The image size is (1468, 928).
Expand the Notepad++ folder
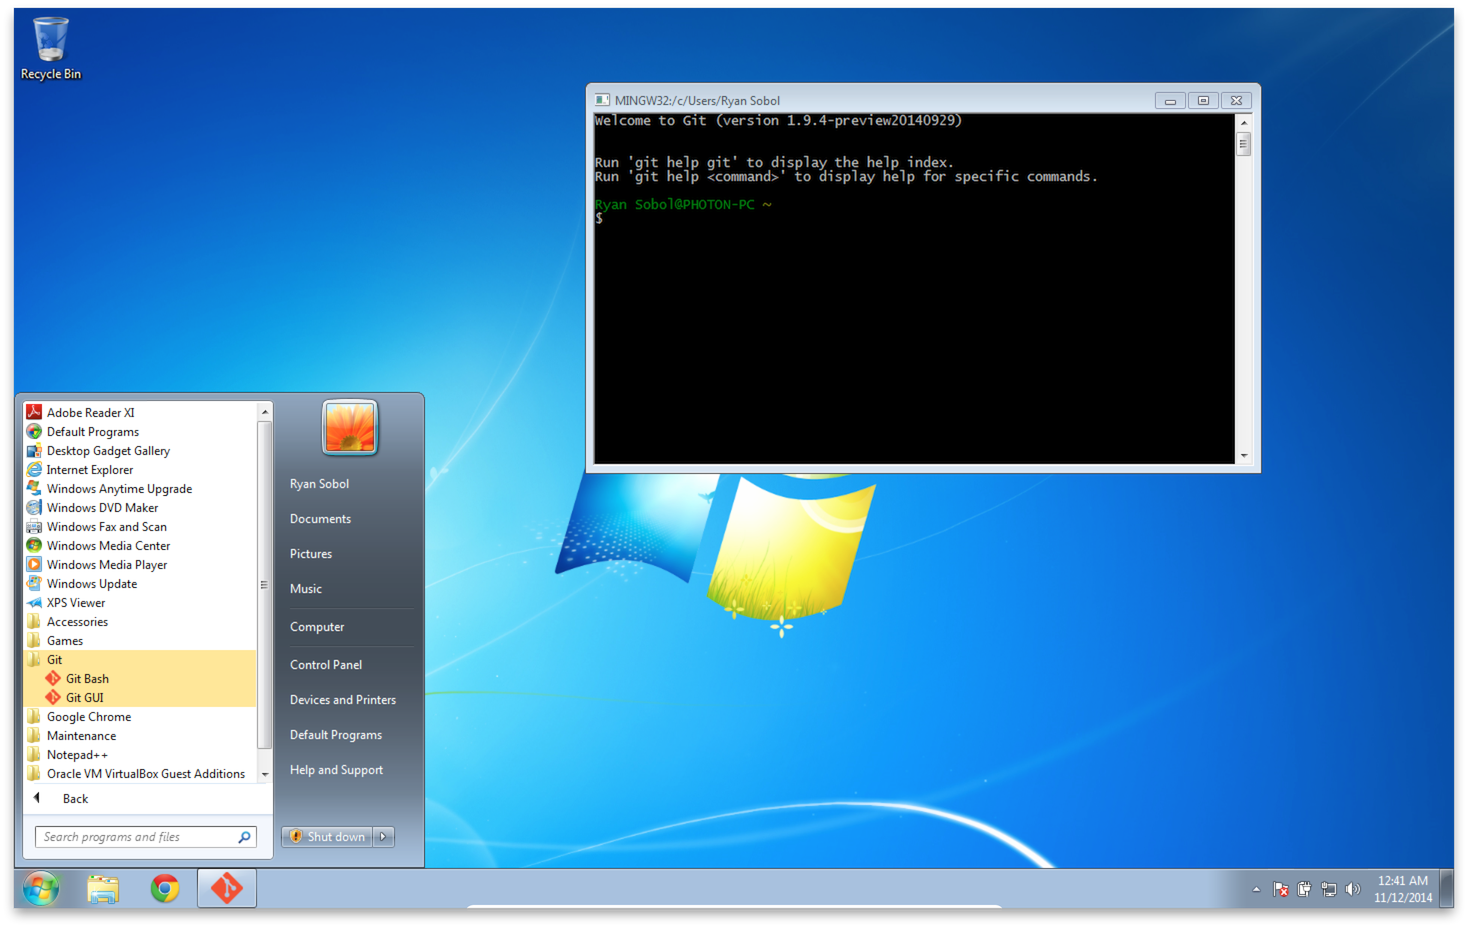tap(139, 755)
